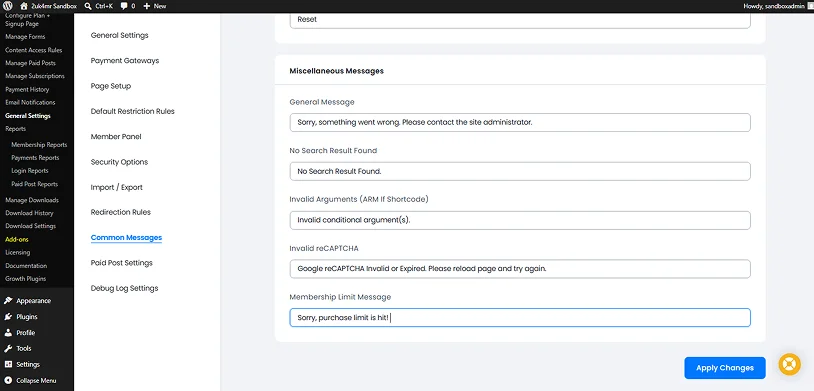Open Documentation link in sidebar
Screen dimensions: 814x391
(26, 265)
